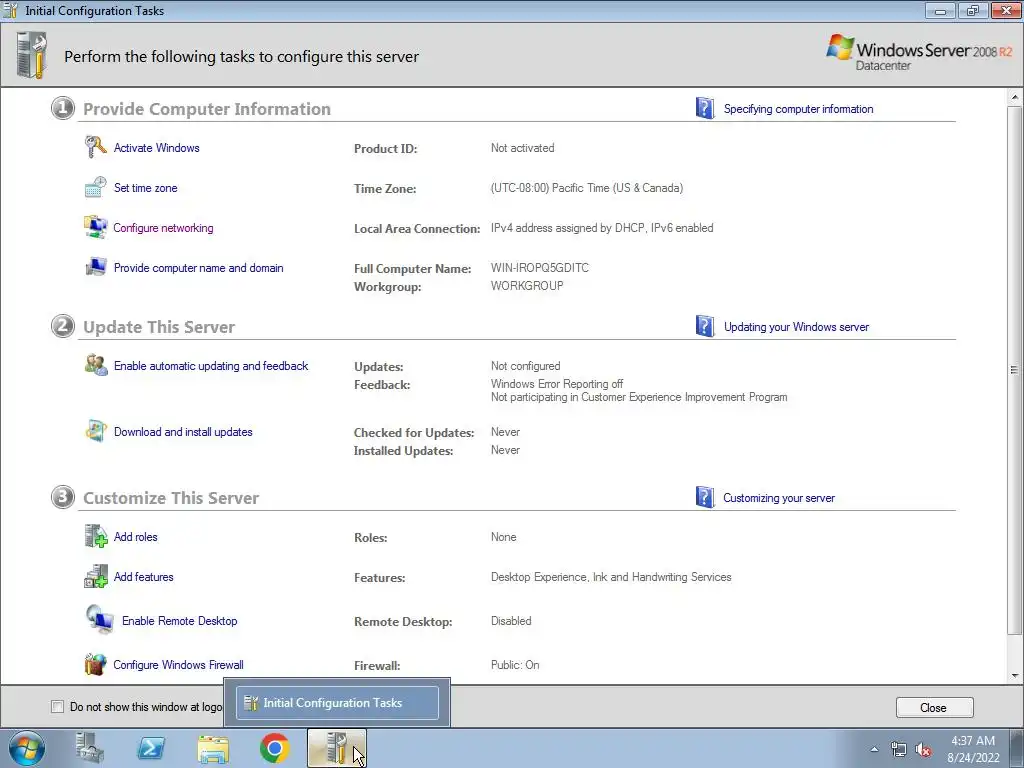Click 'Not activated' Product ID value
The height and width of the screenshot is (768, 1024).
522,148
